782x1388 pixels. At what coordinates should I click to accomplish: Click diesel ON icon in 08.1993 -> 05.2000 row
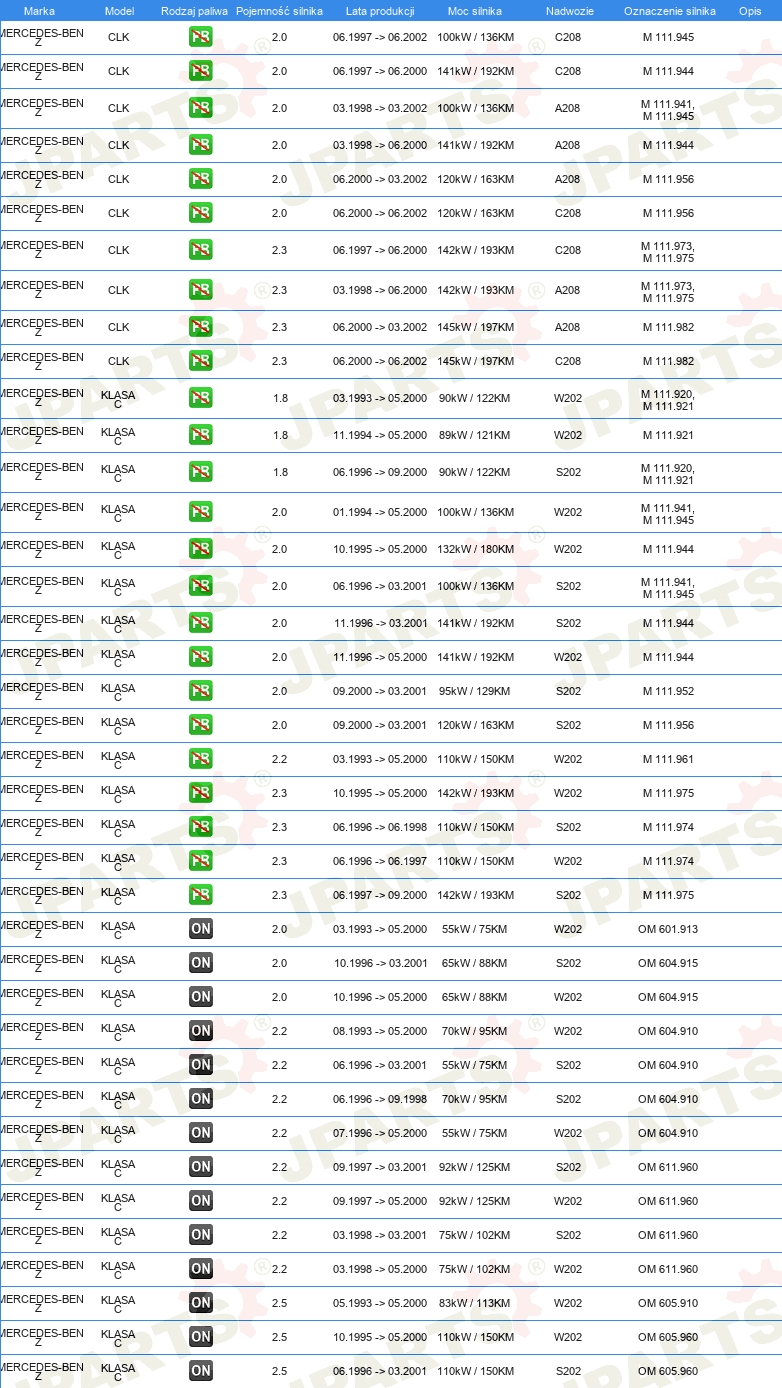tap(201, 1031)
